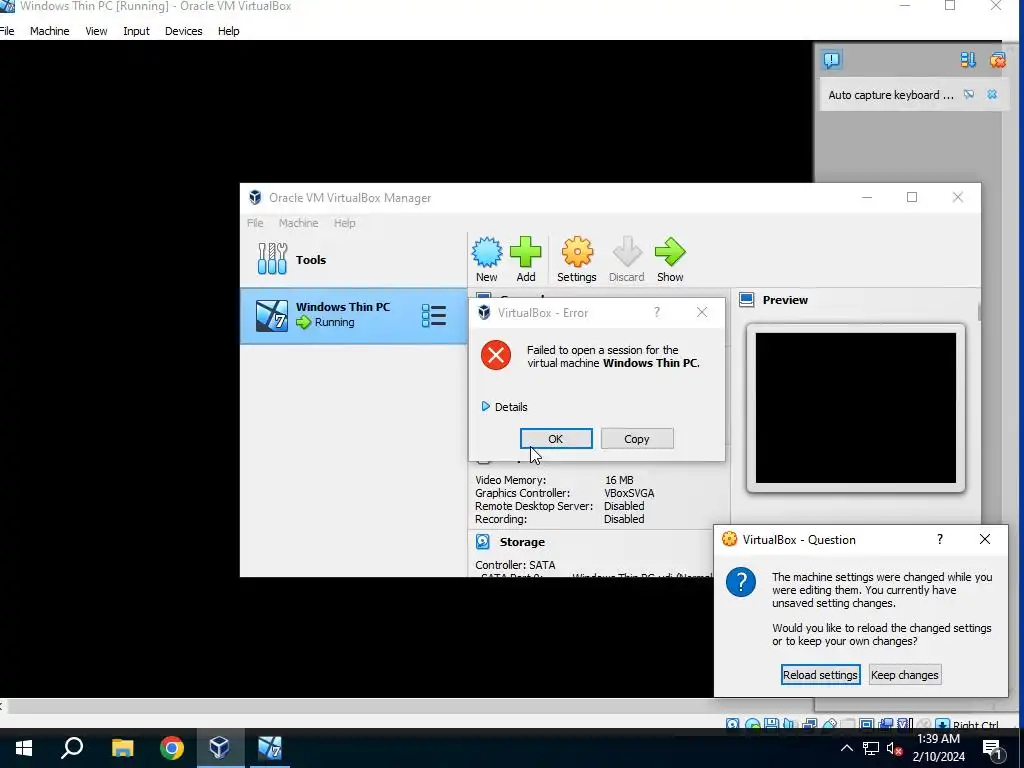The height and width of the screenshot is (768, 1024).
Task: Click the Manager details pane vertical scrollbar
Action: 979,311
